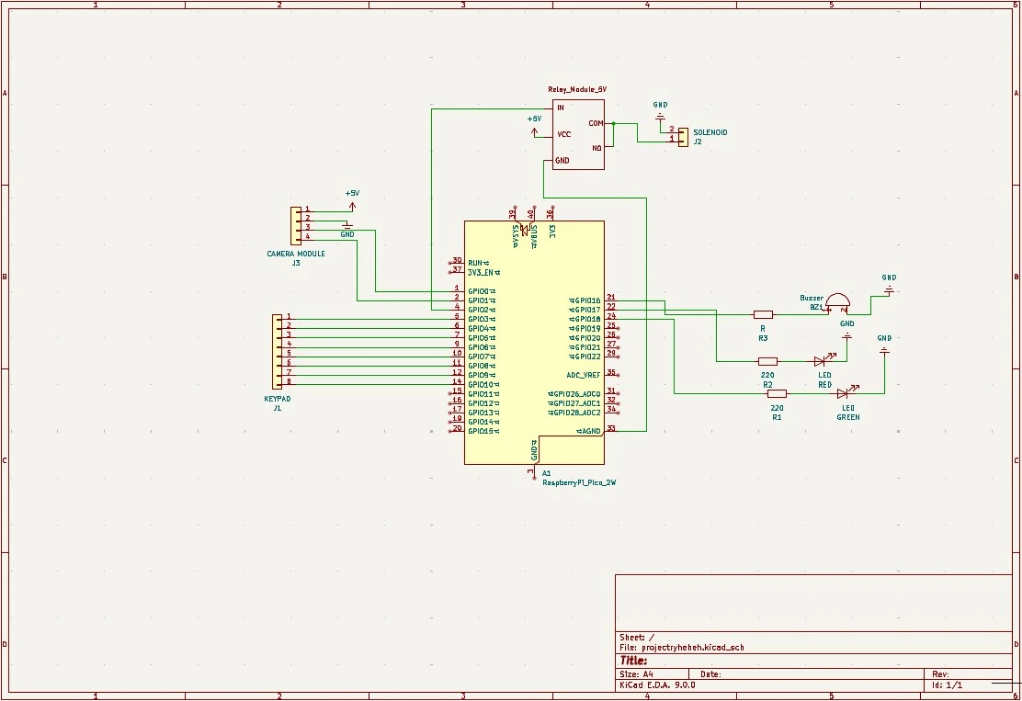
Task: Click the junction dot on the COM wire
Action: pos(613,123)
